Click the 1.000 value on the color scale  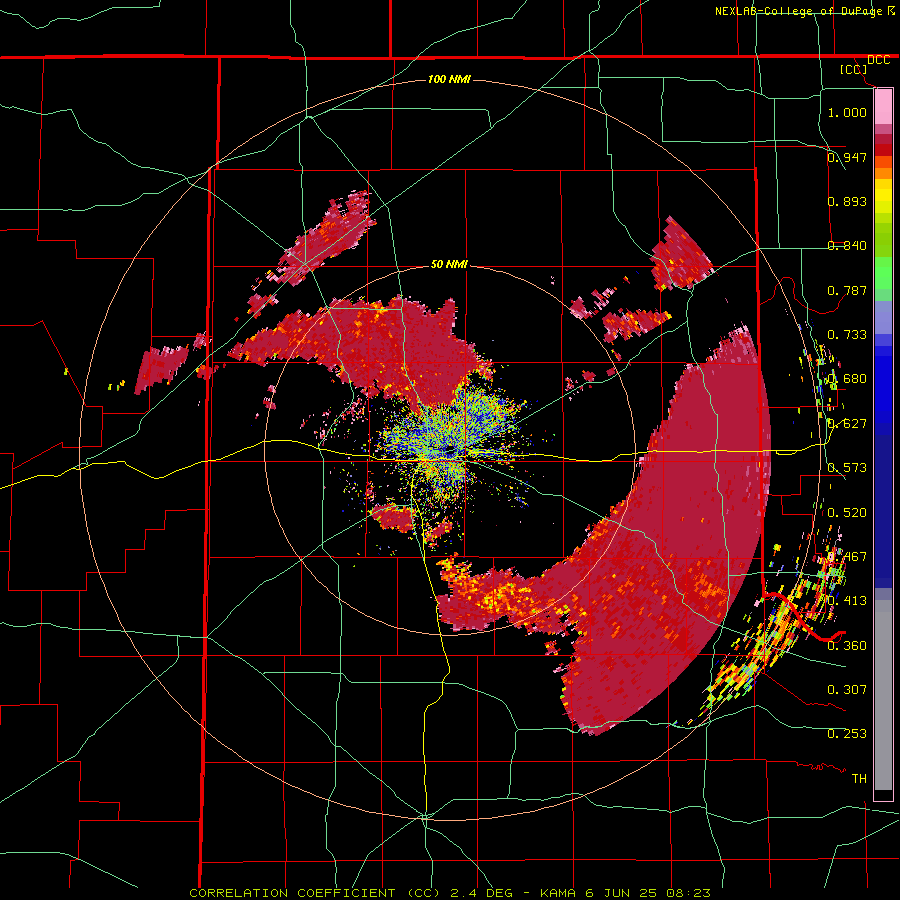click(x=847, y=112)
